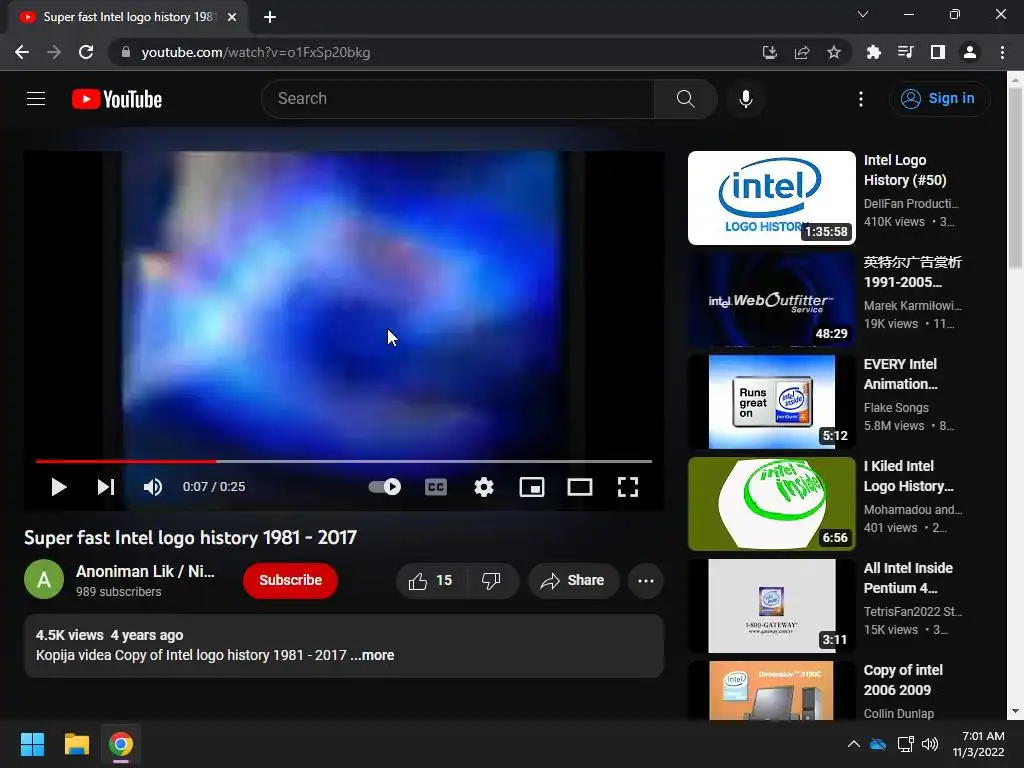Open the Intel WebOutfitter video thumbnail
Screen dimensions: 1024x768
[771, 300]
